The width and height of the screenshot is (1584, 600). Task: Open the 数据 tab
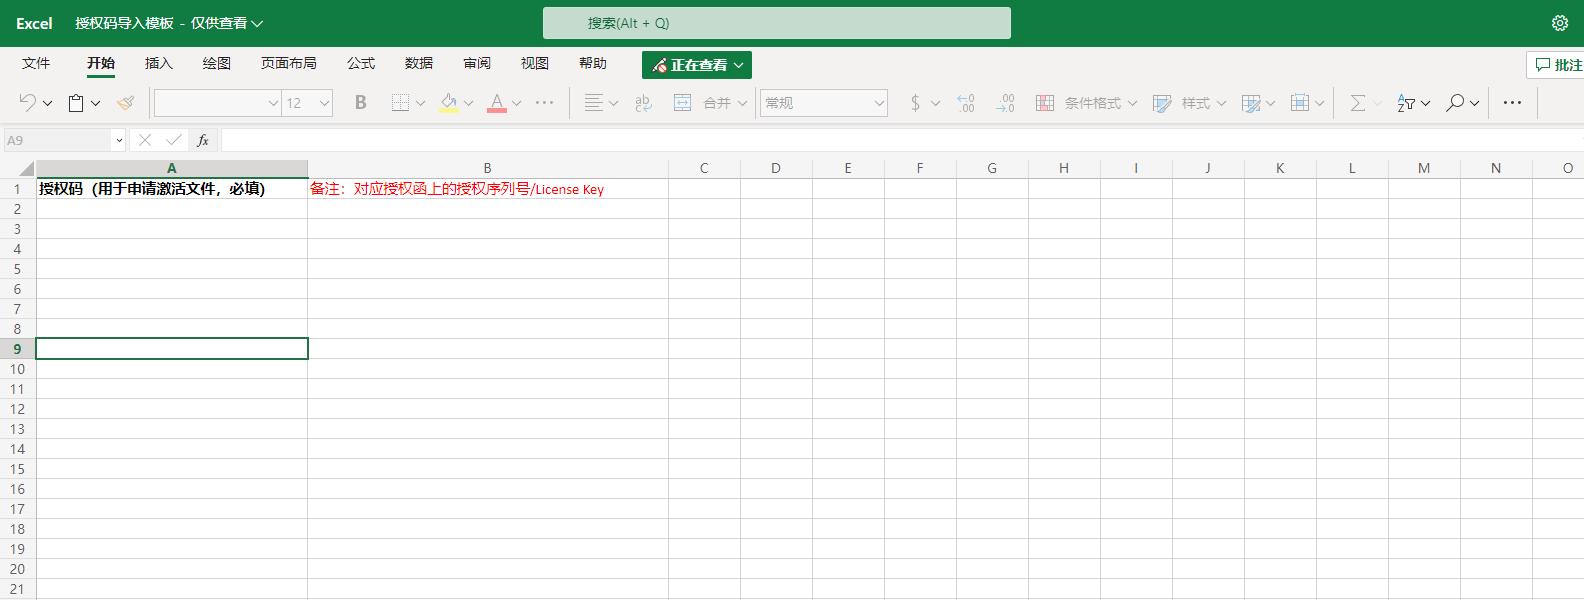pyautogui.click(x=419, y=63)
